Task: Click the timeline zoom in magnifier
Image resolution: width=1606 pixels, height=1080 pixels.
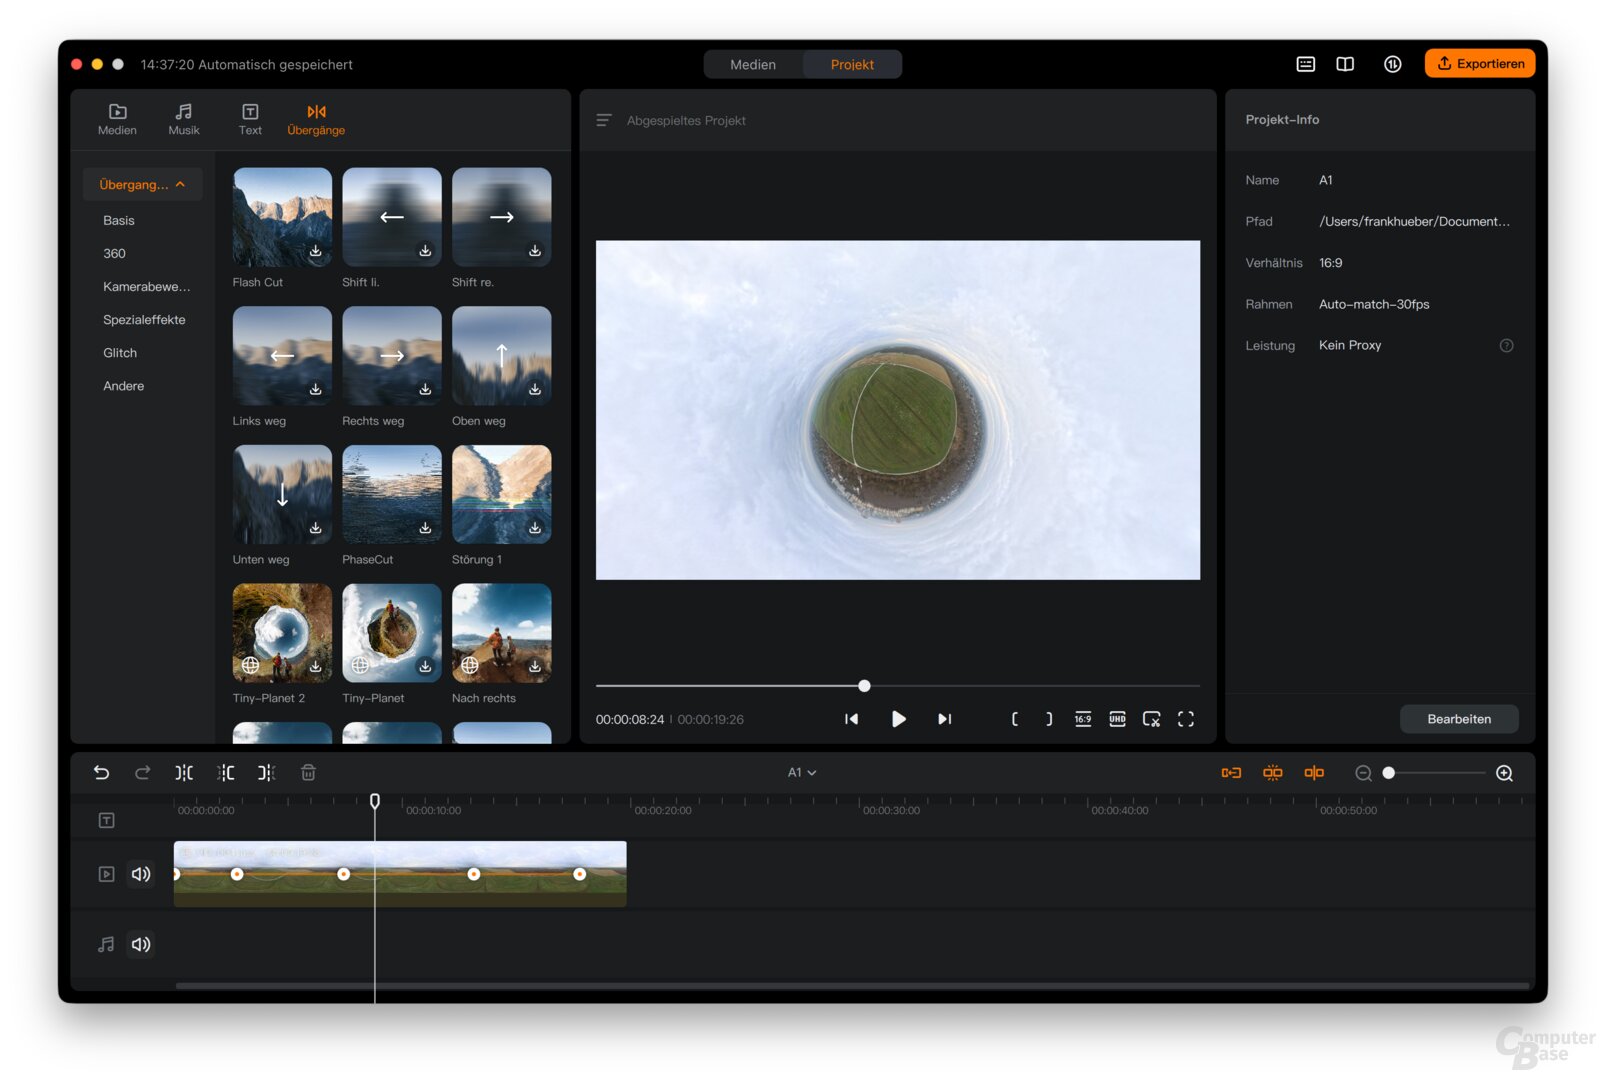Action: 1504,773
